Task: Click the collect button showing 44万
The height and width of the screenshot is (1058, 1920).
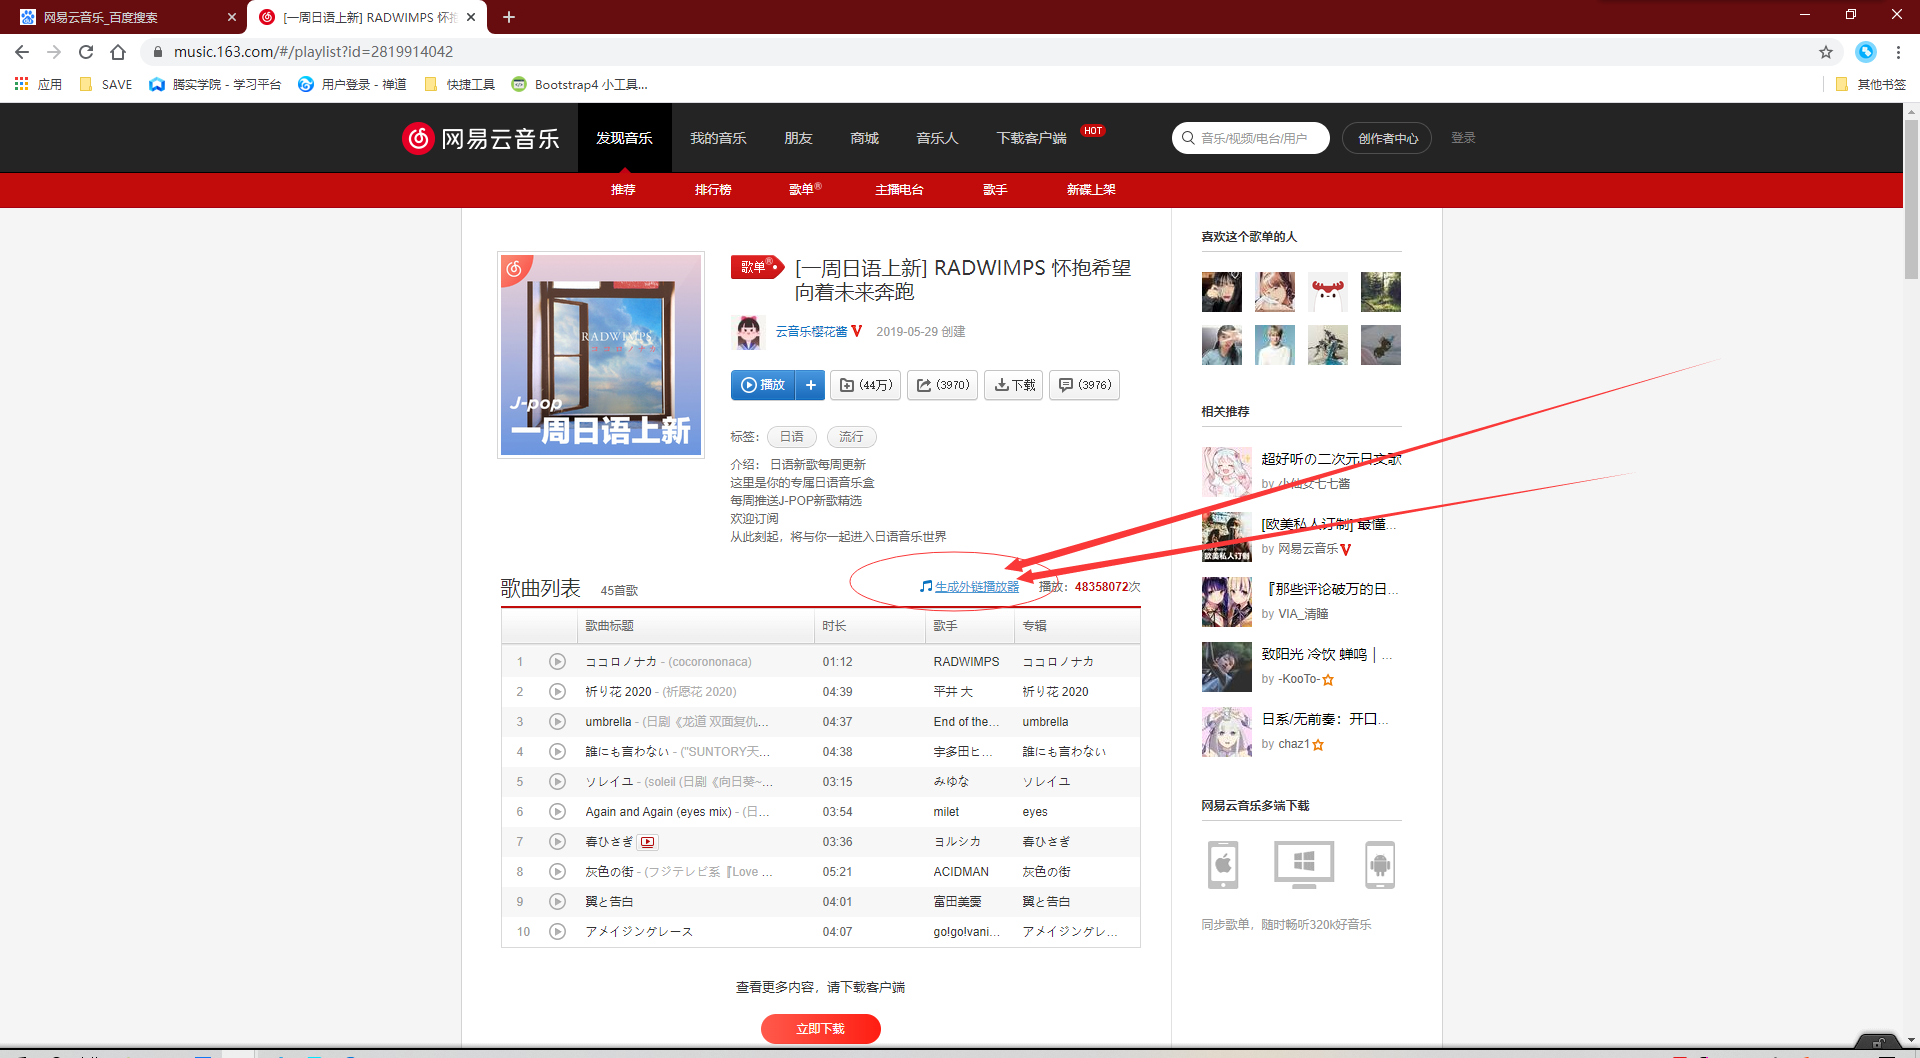Action: point(866,385)
